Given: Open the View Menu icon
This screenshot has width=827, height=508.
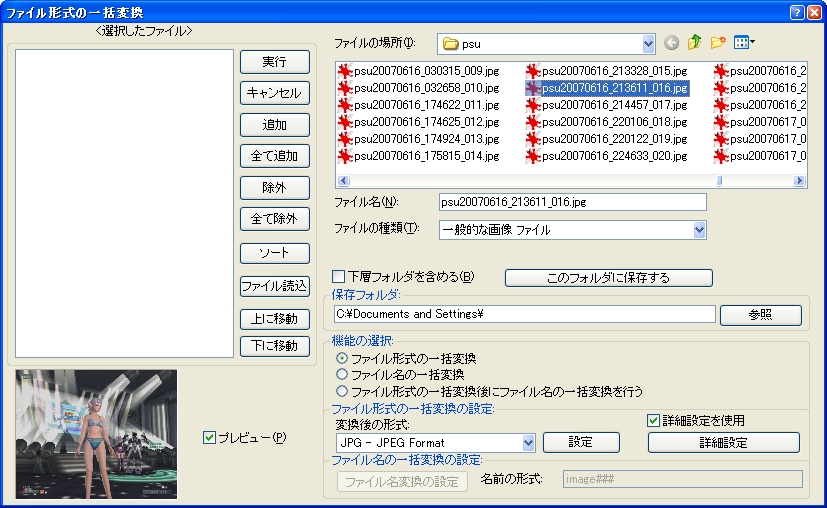Looking at the screenshot, I should 743,43.
